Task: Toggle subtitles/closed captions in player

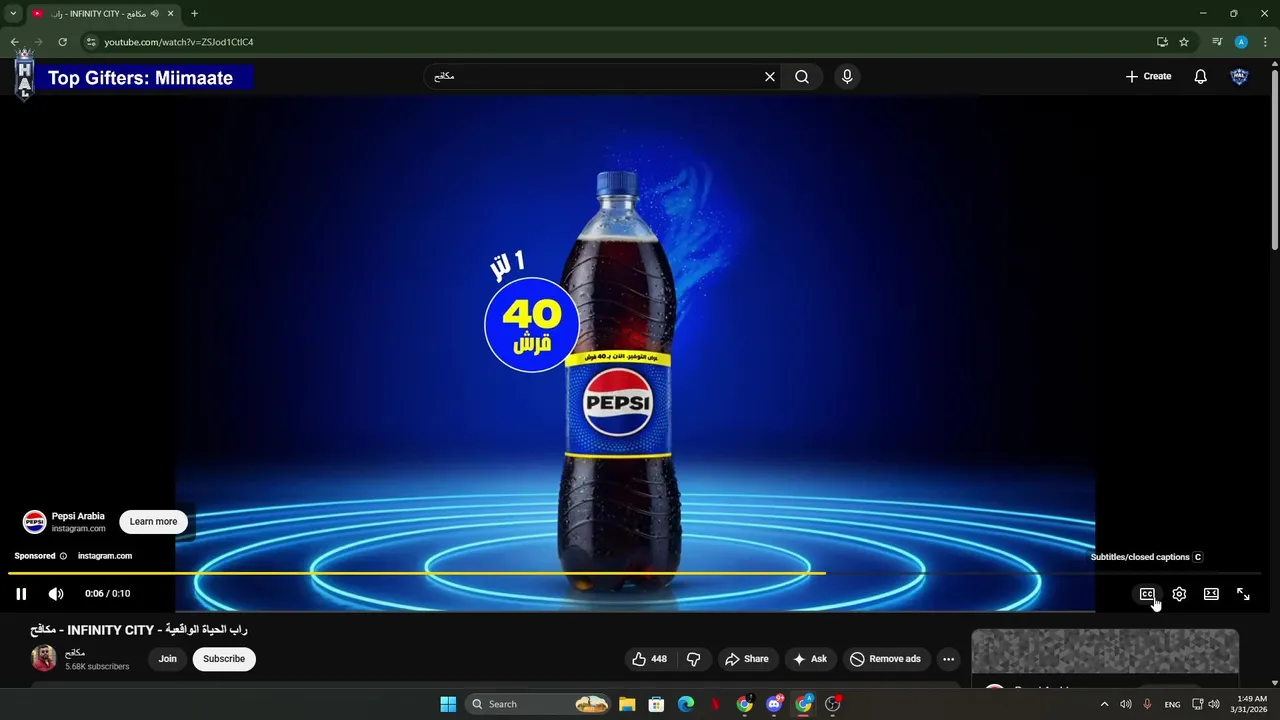Action: coord(1147,594)
